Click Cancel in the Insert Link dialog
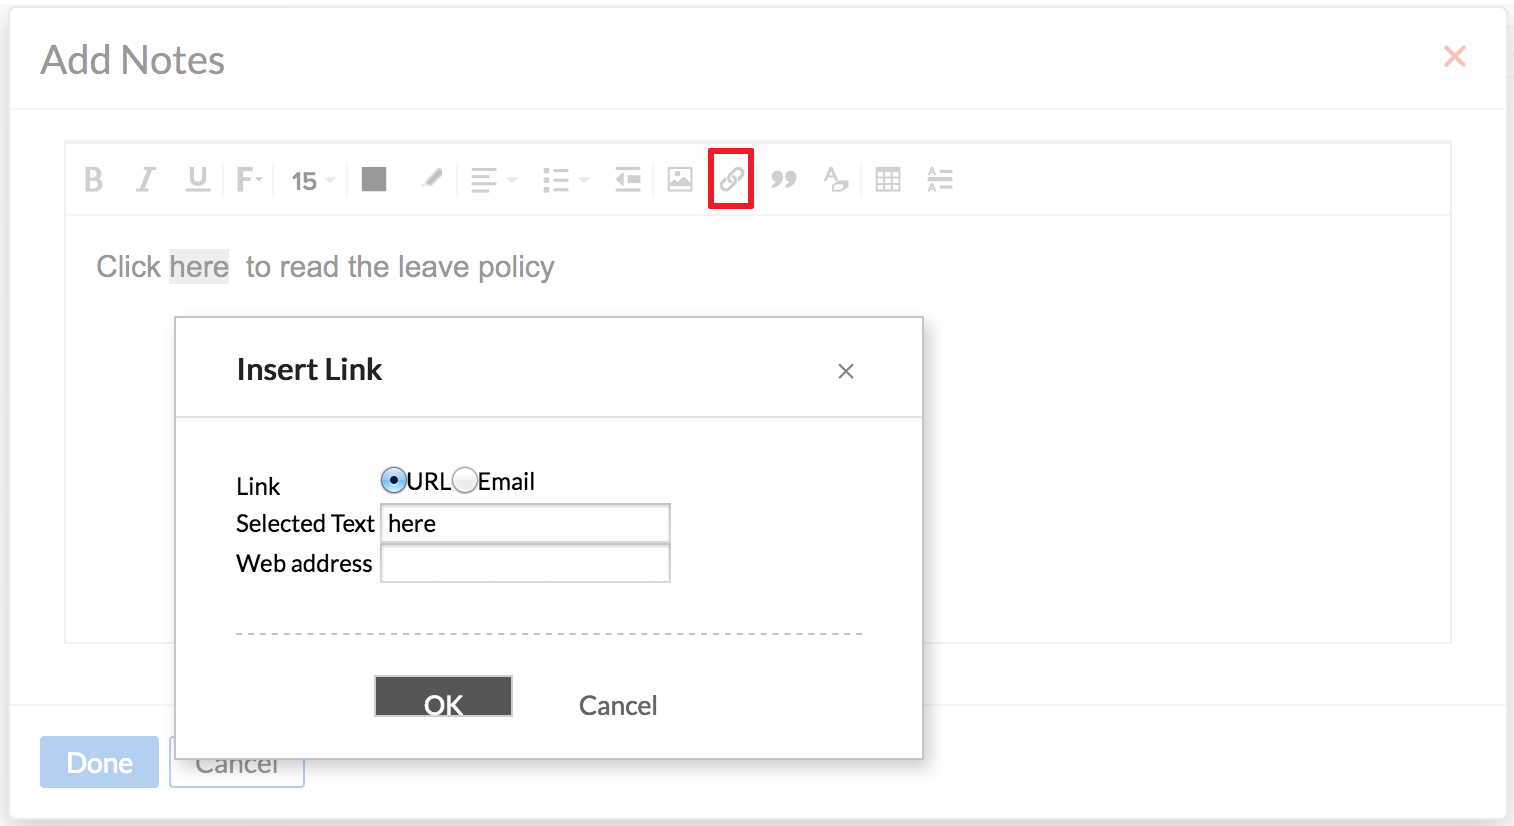The width and height of the screenshot is (1514, 826). point(618,706)
